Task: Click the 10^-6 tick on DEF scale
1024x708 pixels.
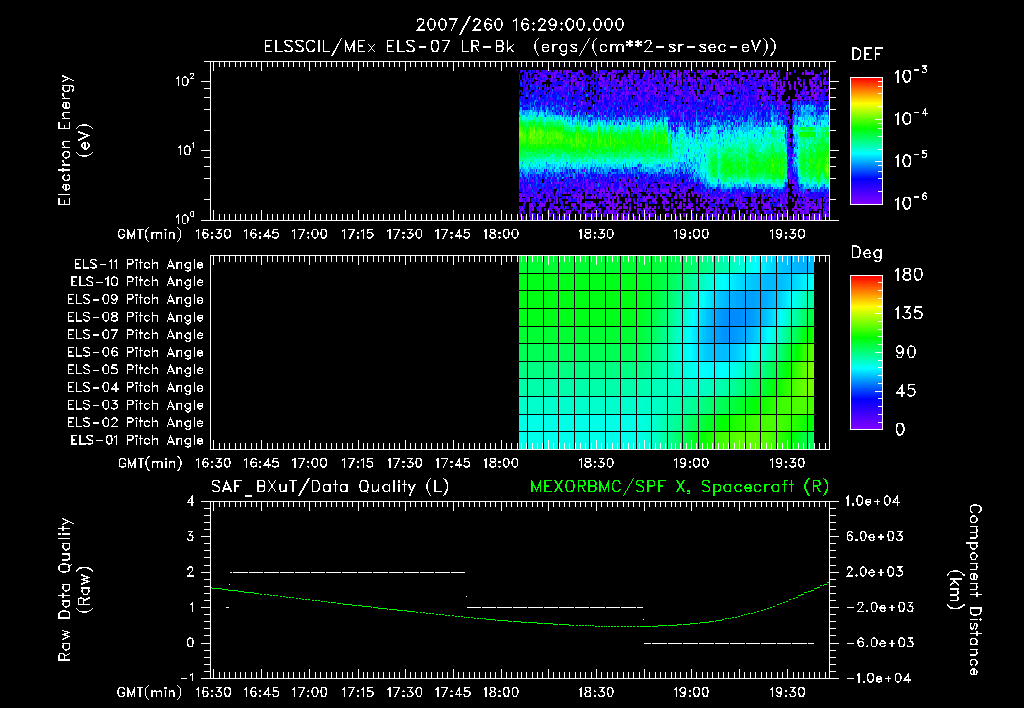Action: click(x=910, y=202)
